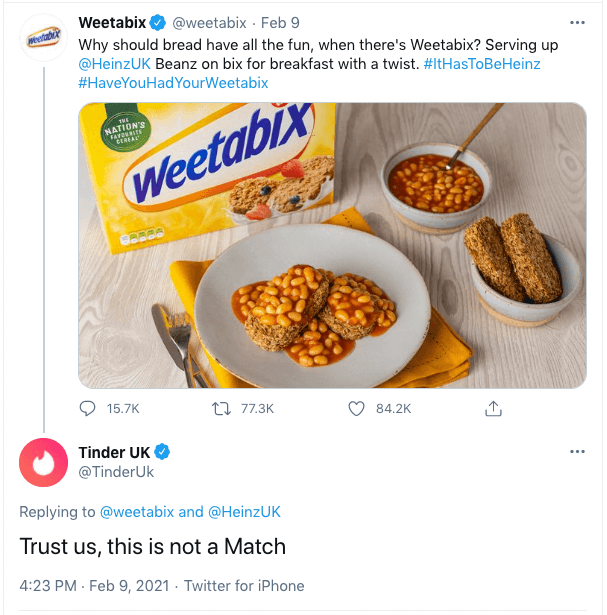Click the verified badge next to Weetabix
Image resolution: width=607 pixels, height=615 pixels.
[x=158, y=23]
